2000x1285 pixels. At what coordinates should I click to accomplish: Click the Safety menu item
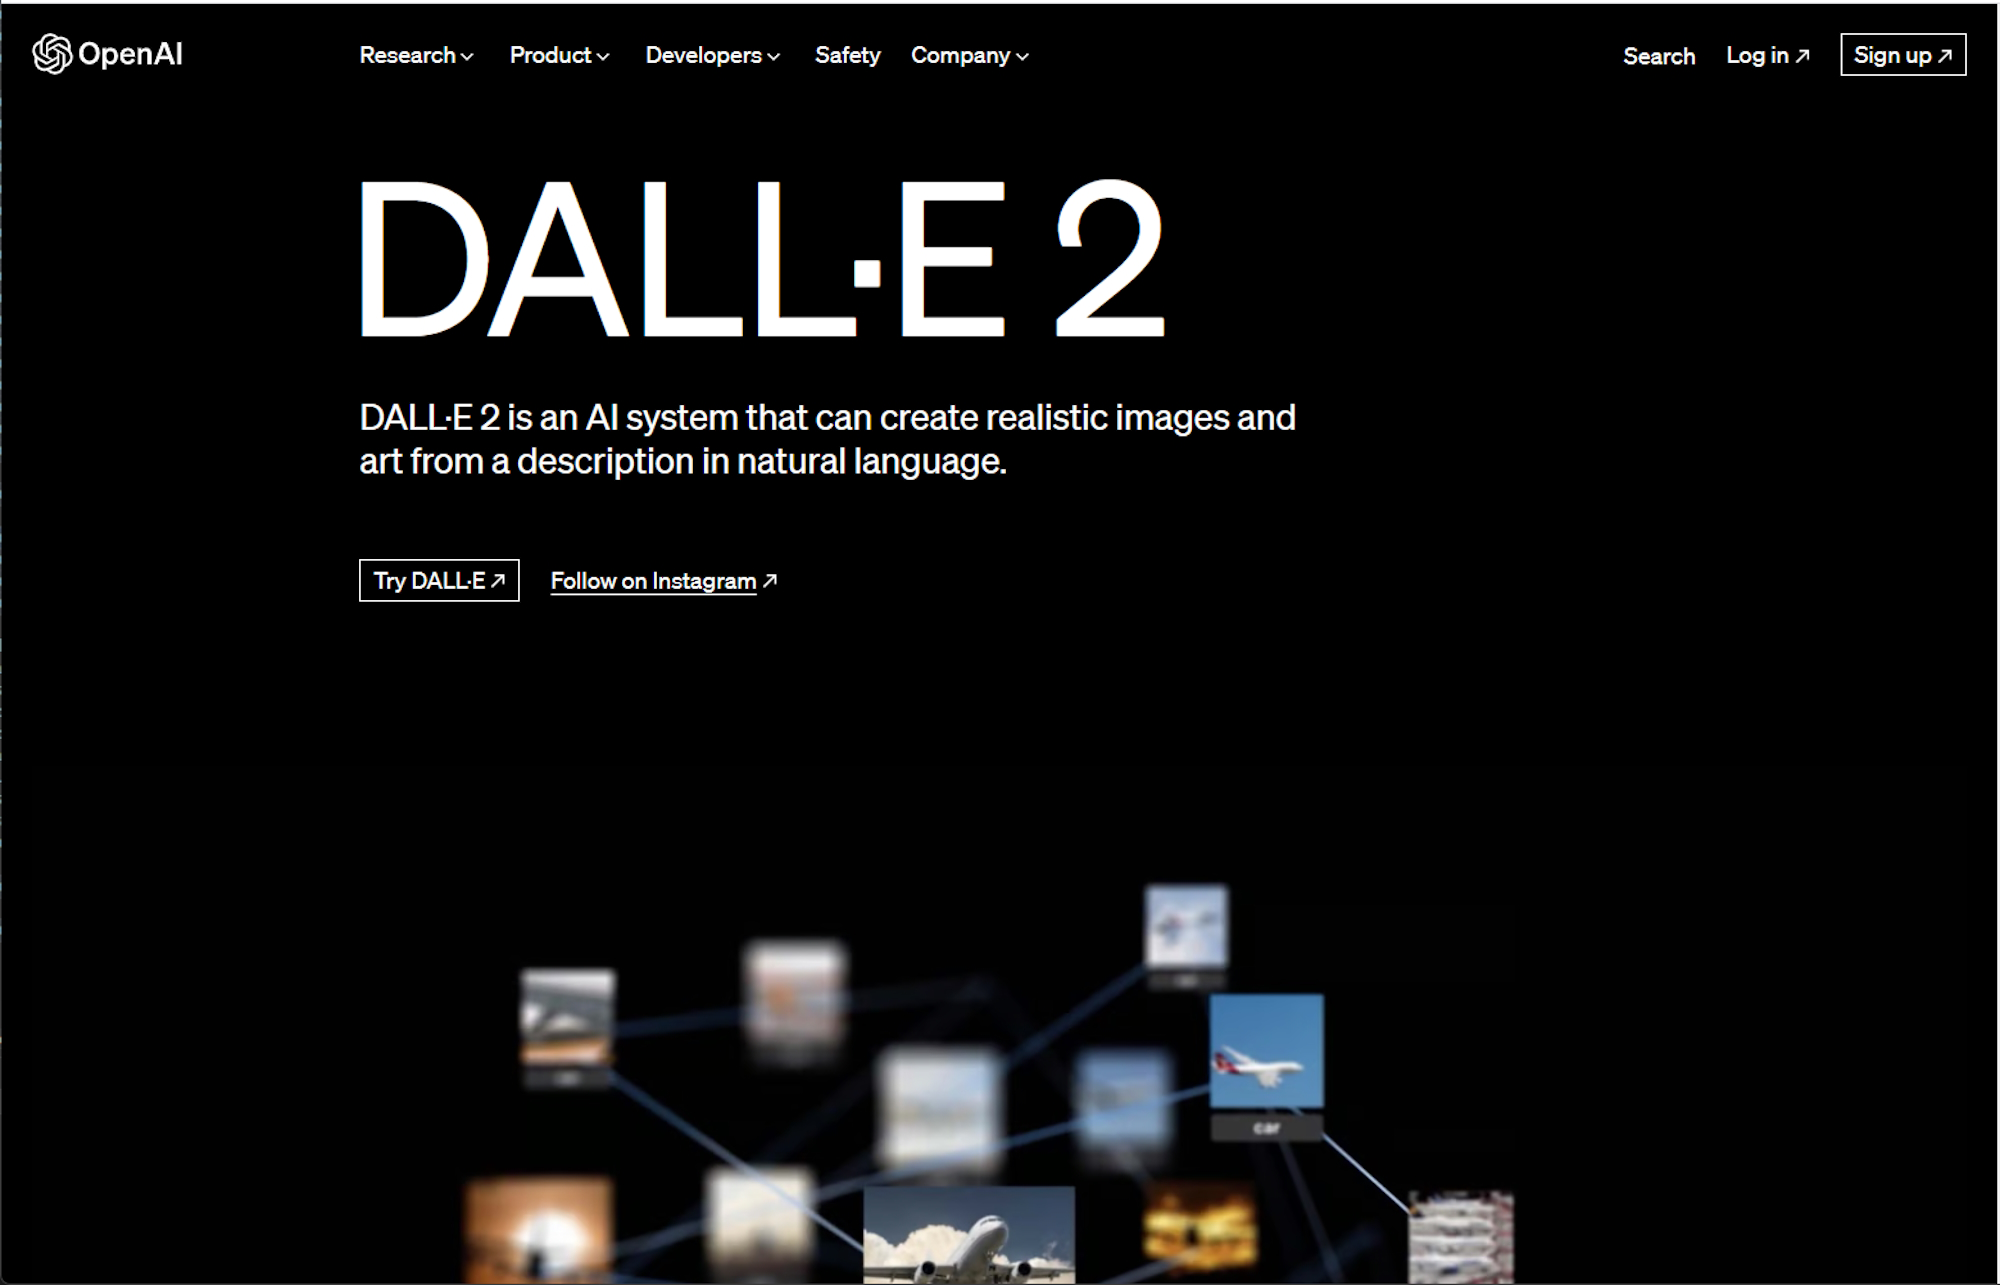pyautogui.click(x=847, y=55)
